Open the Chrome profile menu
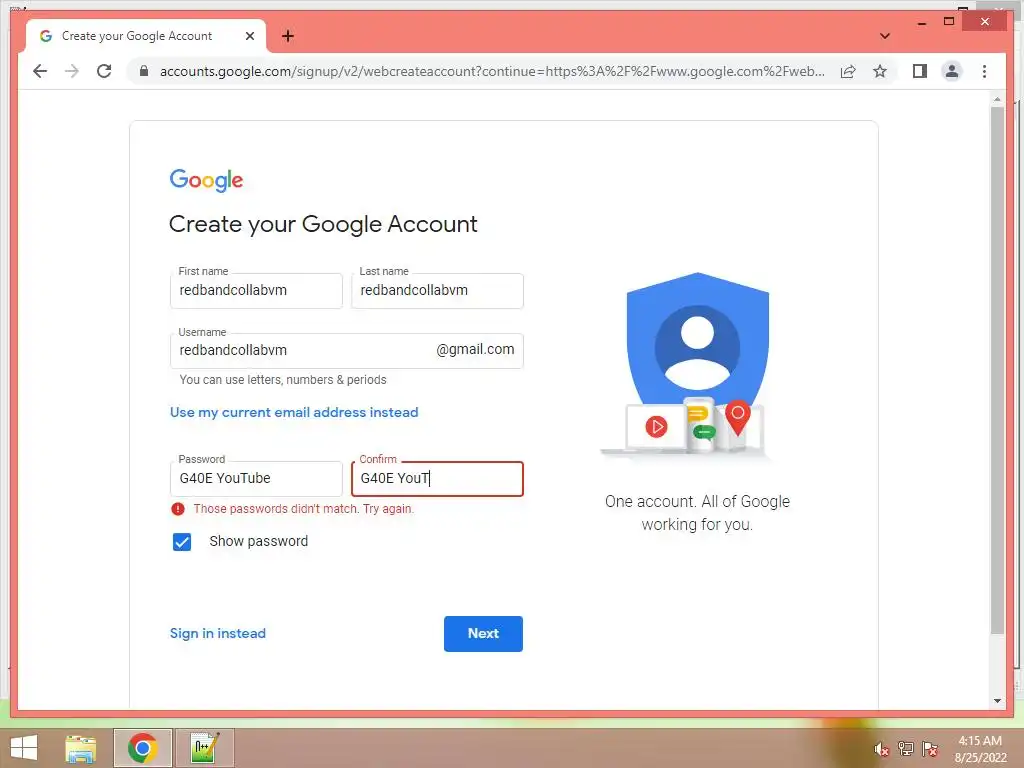The height and width of the screenshot is (768, 1024). pyautogui.click(x=952, y=71)
